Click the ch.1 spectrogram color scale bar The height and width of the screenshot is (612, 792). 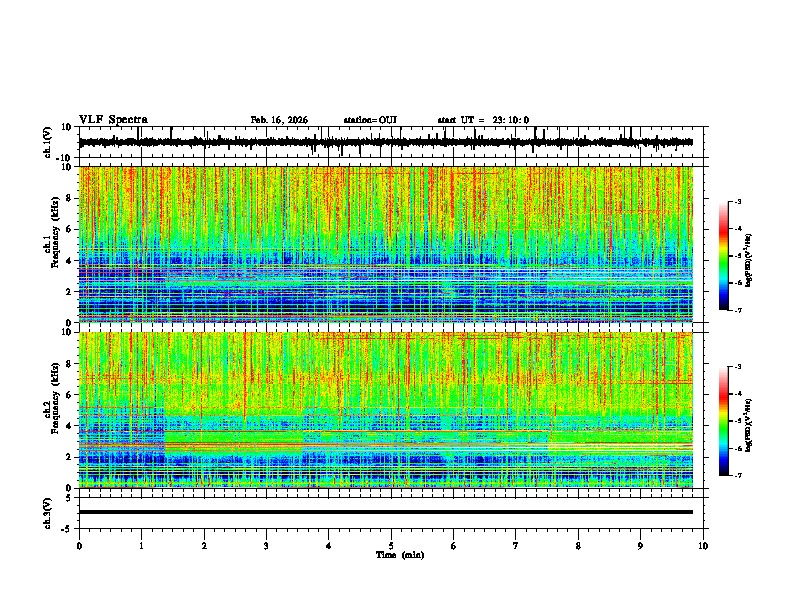[724, 256]
